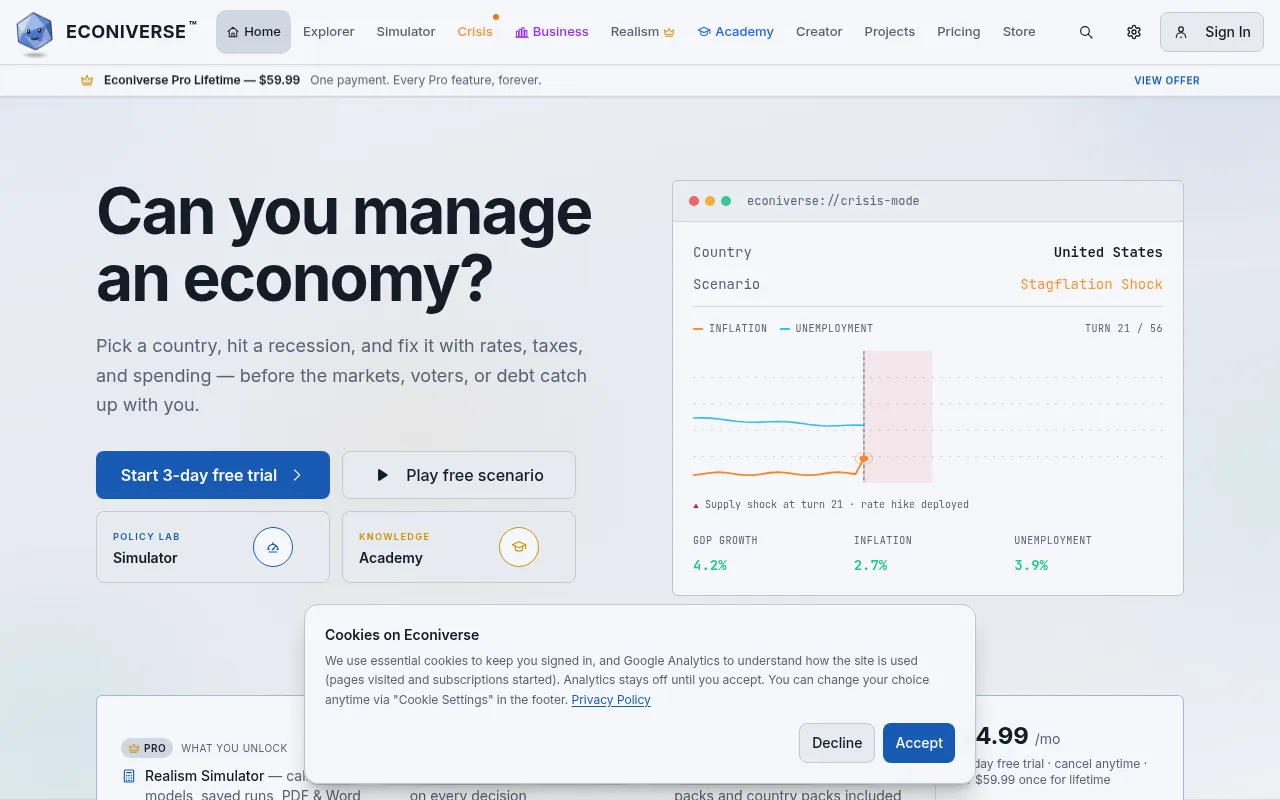The image size is (1280, 800).
Task: Go to the Home tab
Action: click(x=254, y=32)
